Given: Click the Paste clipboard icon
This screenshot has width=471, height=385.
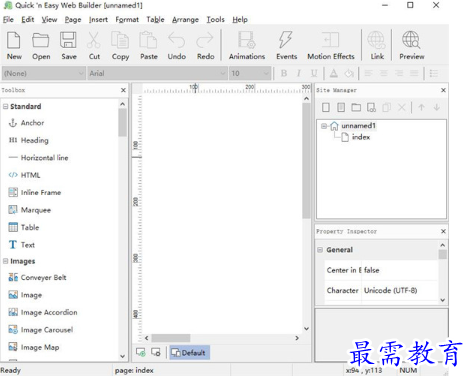Looking at the screenshot, I should pos(149,46).
